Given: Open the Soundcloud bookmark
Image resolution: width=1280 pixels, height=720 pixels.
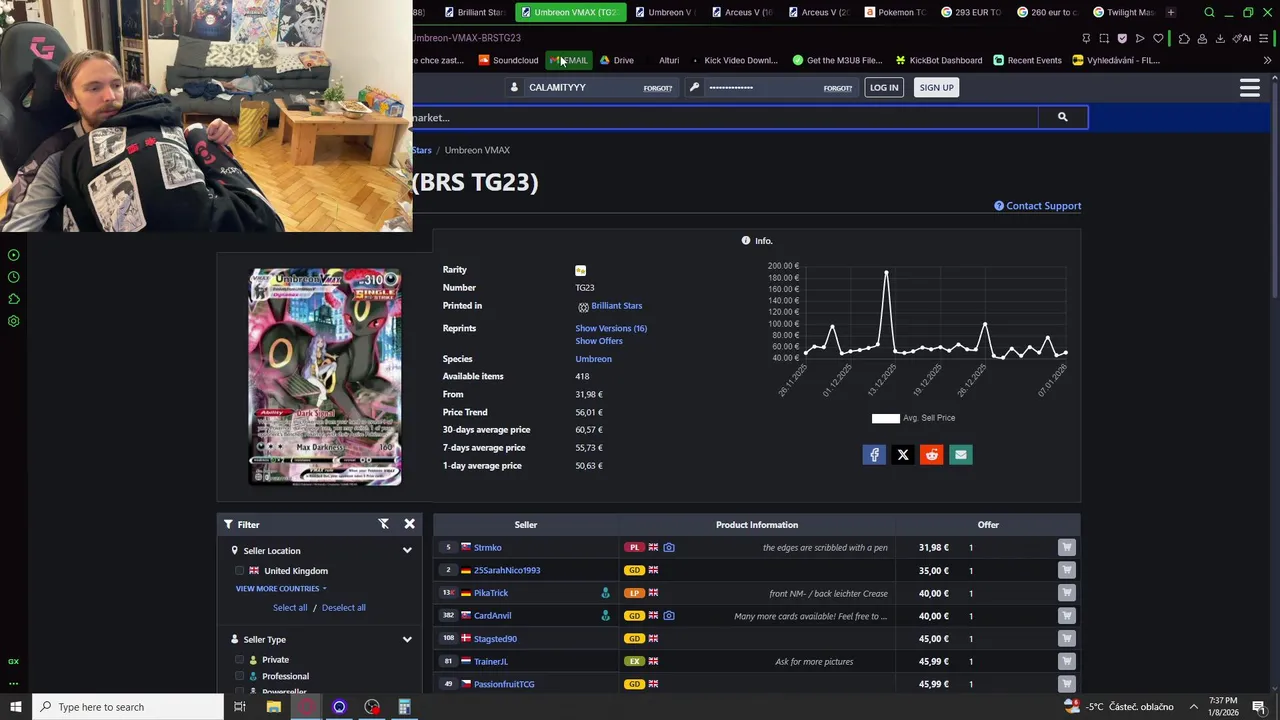Looking at the screenshot, I should tap(508, 60).
